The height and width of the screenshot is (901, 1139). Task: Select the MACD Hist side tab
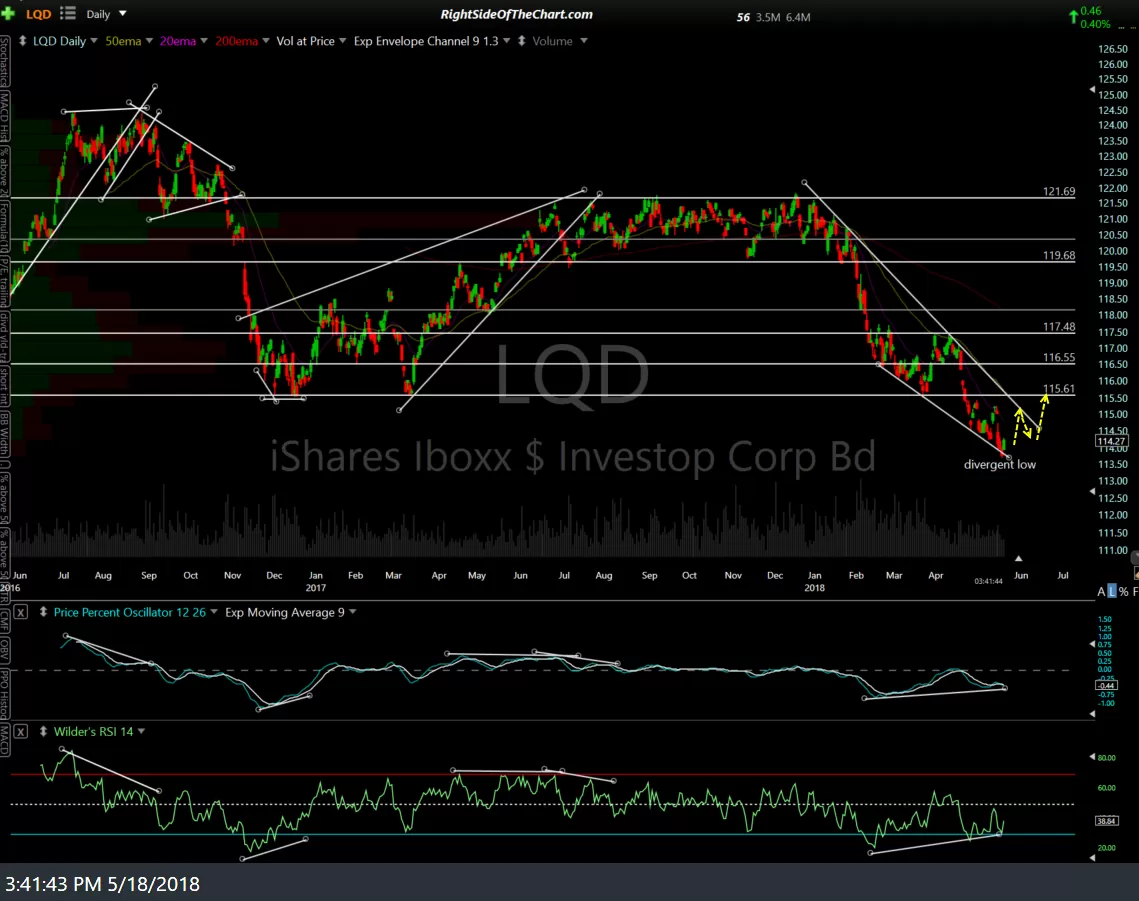tap(4, 116)
